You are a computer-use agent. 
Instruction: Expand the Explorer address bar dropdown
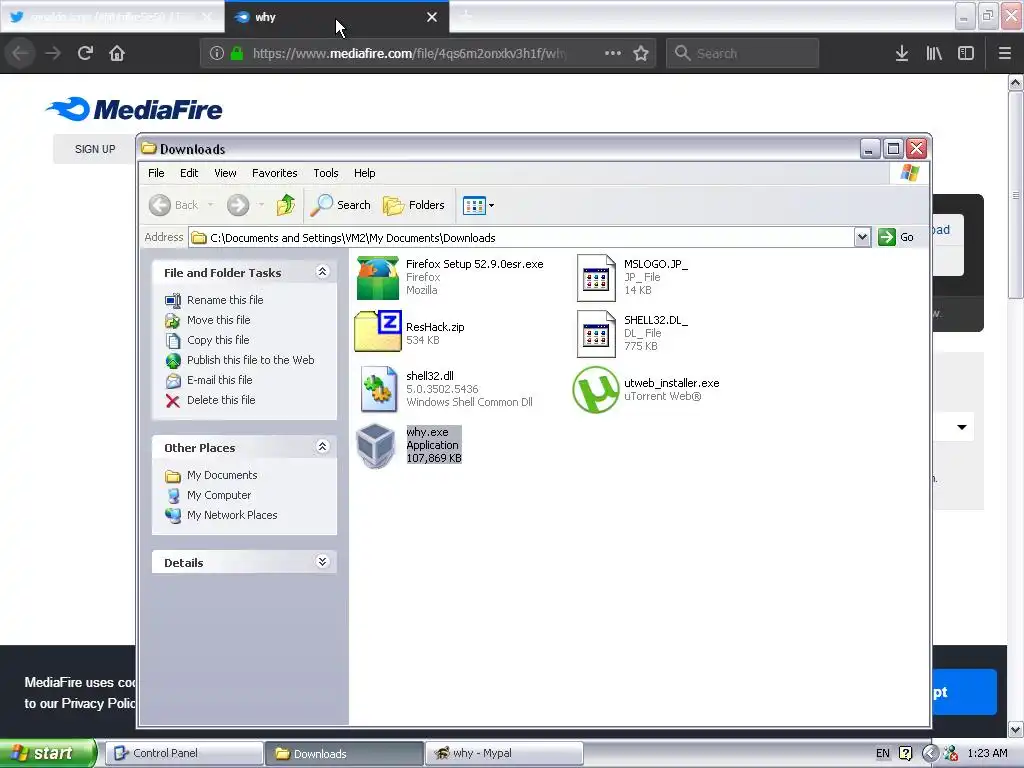862,237
